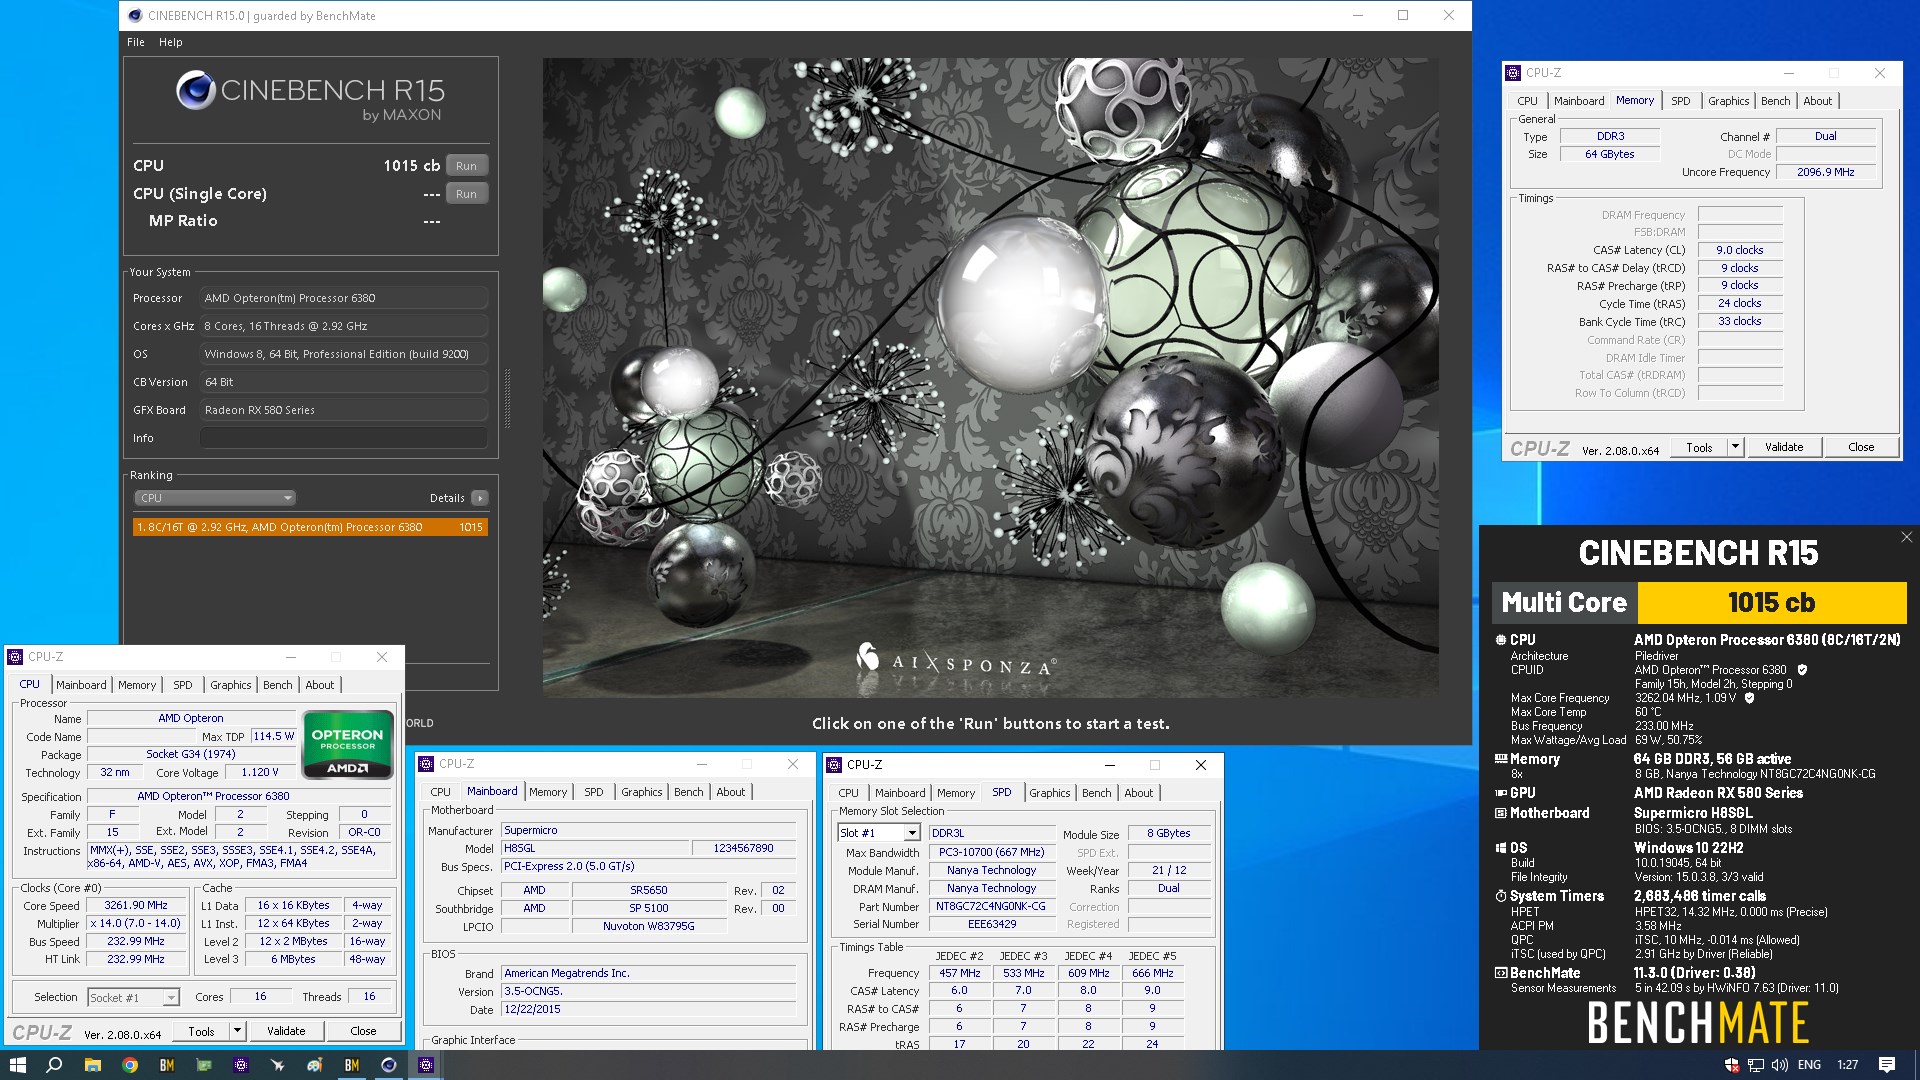Launch Google Chrome from the taskbar
The height and width of the screenshot is (1080, 1920).
(130, 1065)
